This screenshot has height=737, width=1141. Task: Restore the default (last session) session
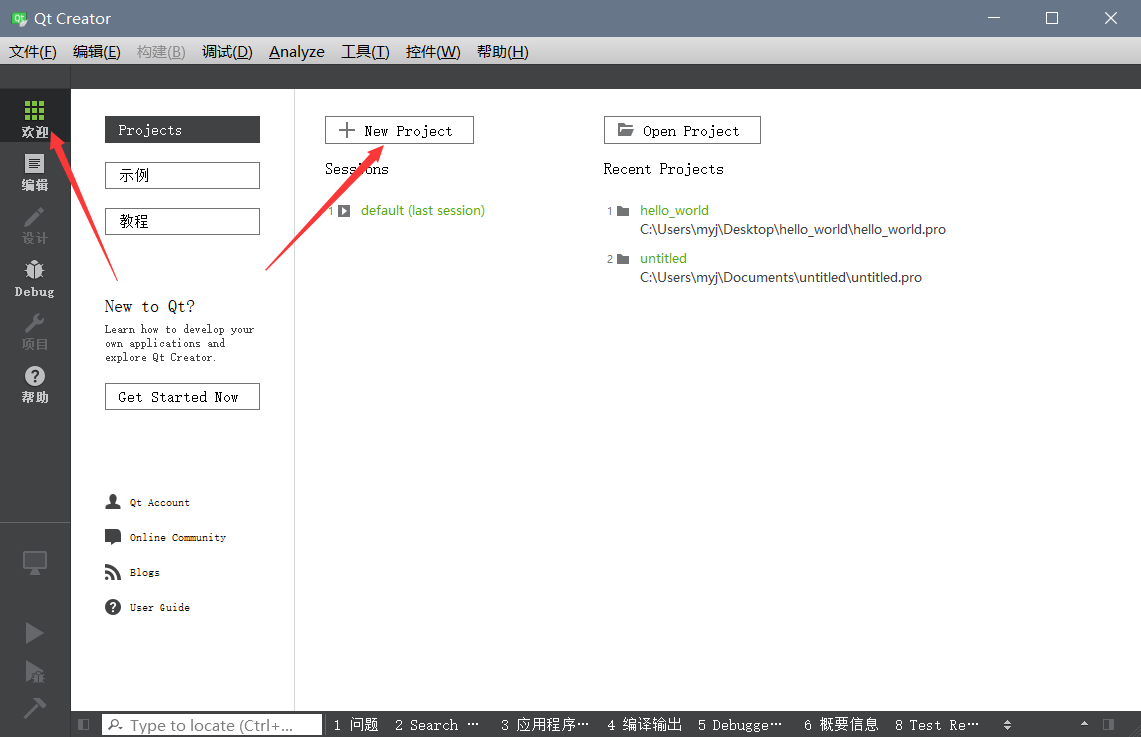point(423,210)
